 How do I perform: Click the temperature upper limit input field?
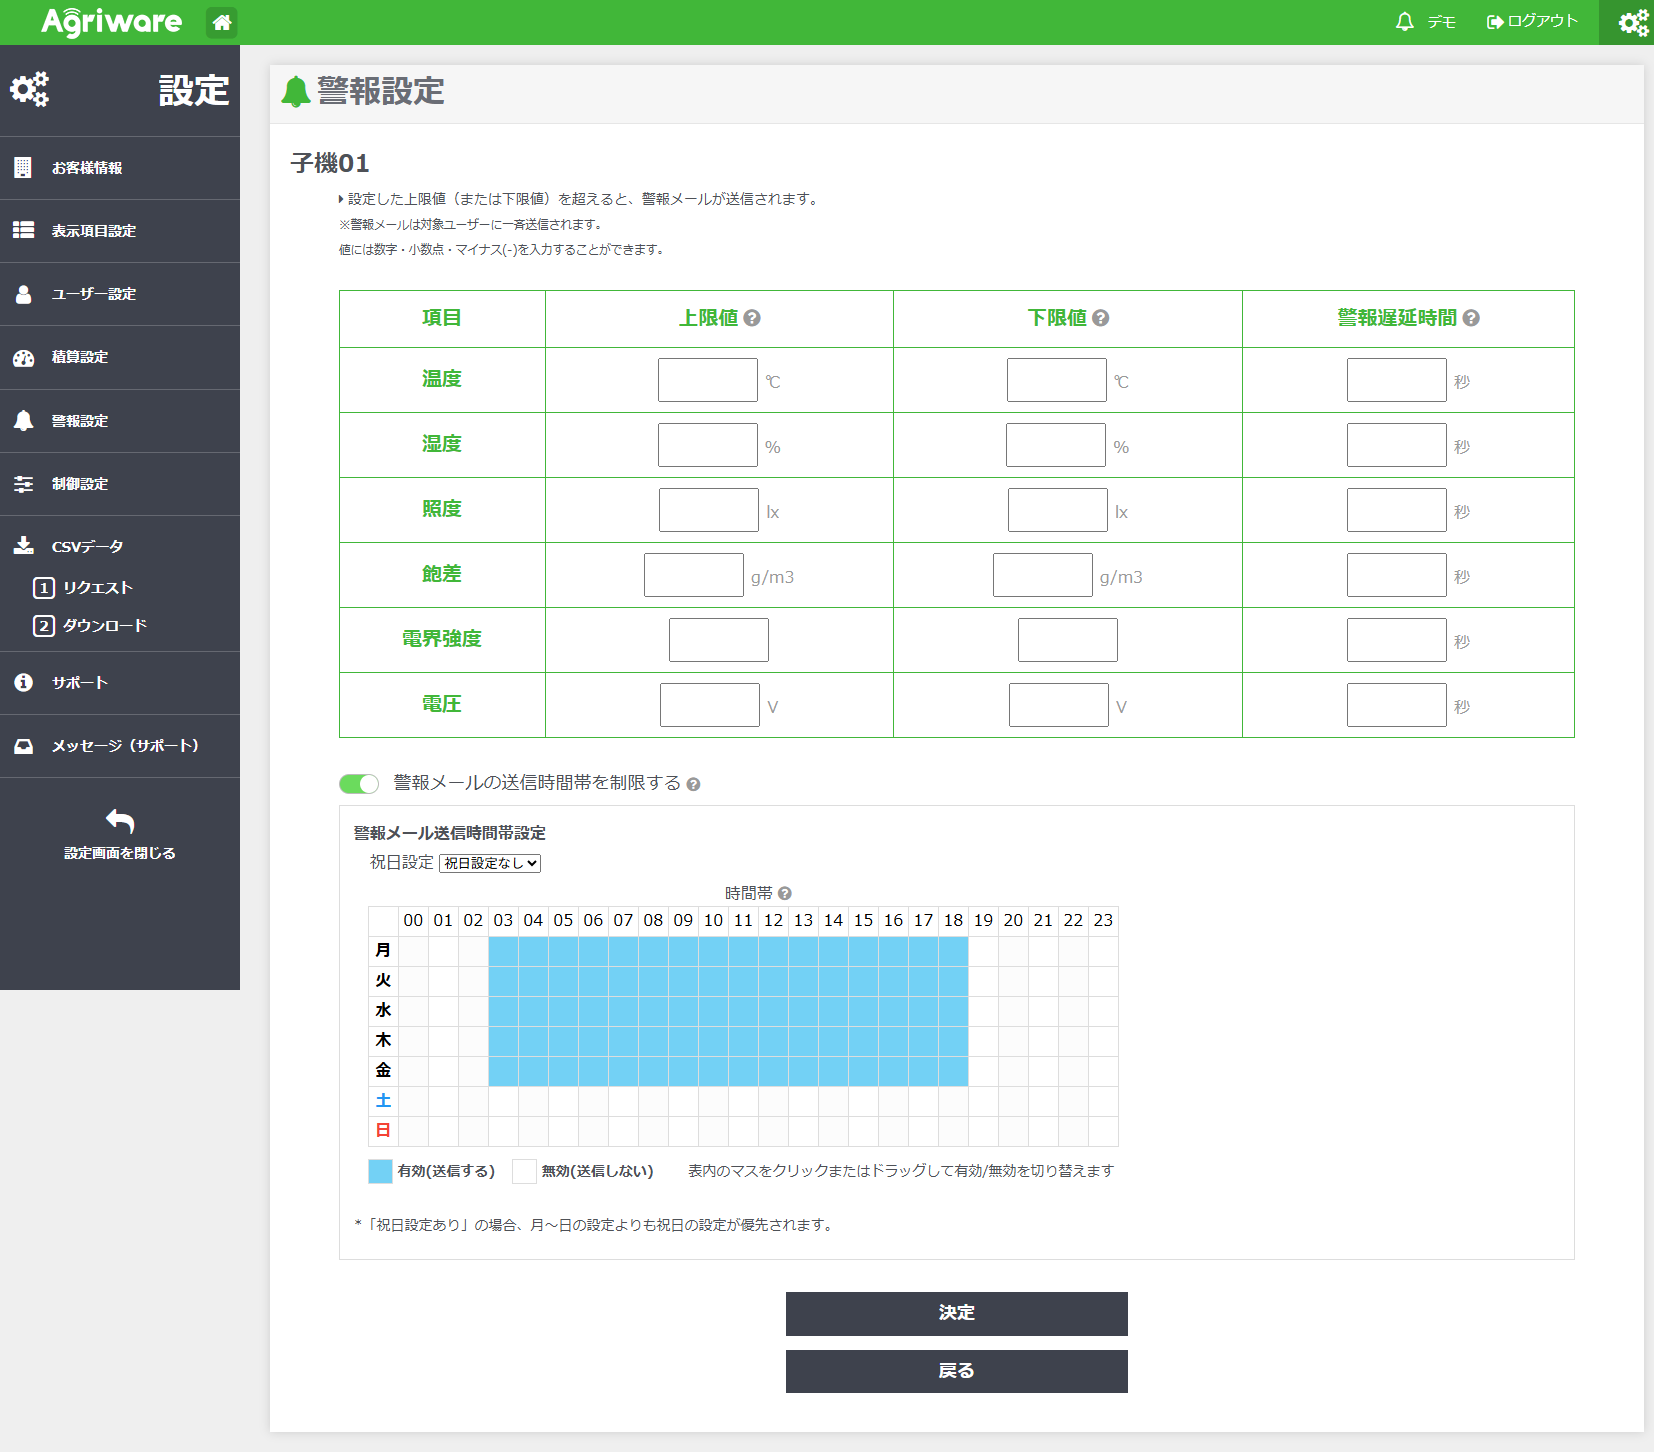tap(707, 380)
